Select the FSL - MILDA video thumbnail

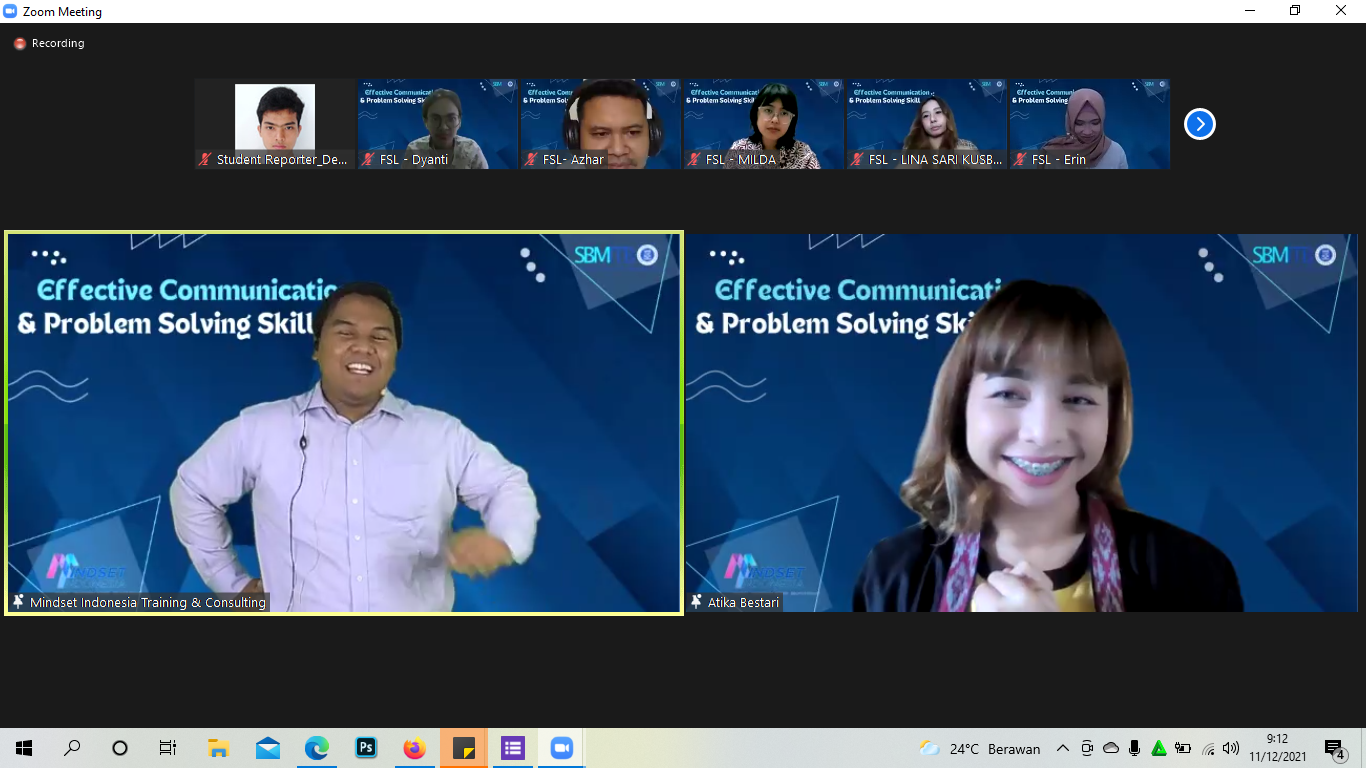click(763, 124)
